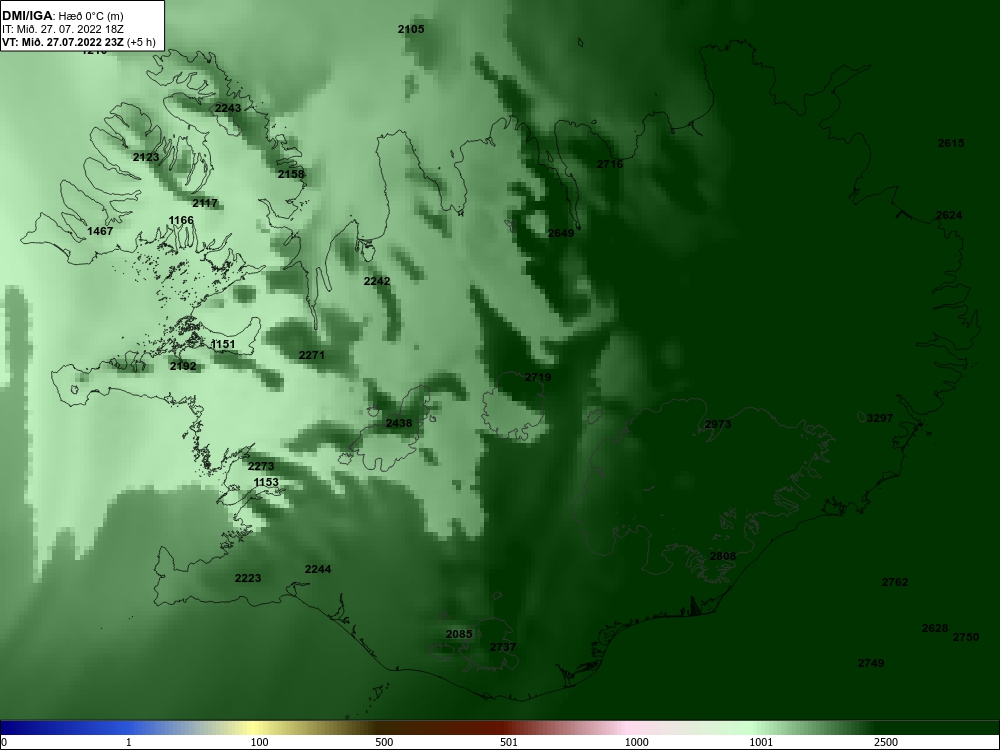Click the map value 1166
The height and width of the screenshot is (750, 1000).
click(x=180, y=221)
